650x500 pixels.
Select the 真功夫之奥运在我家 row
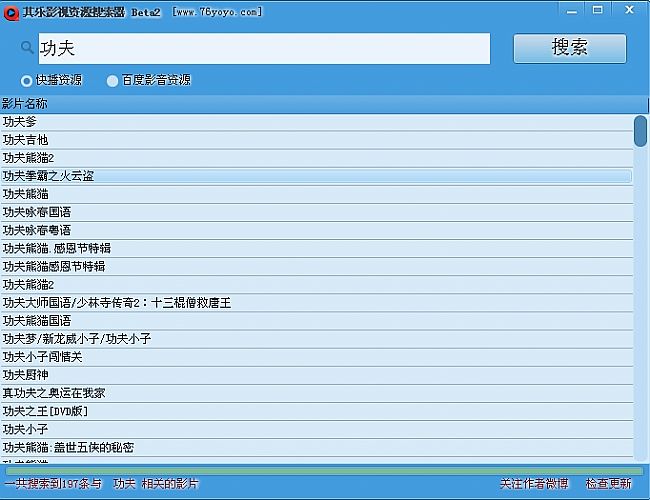pos(317,393)
